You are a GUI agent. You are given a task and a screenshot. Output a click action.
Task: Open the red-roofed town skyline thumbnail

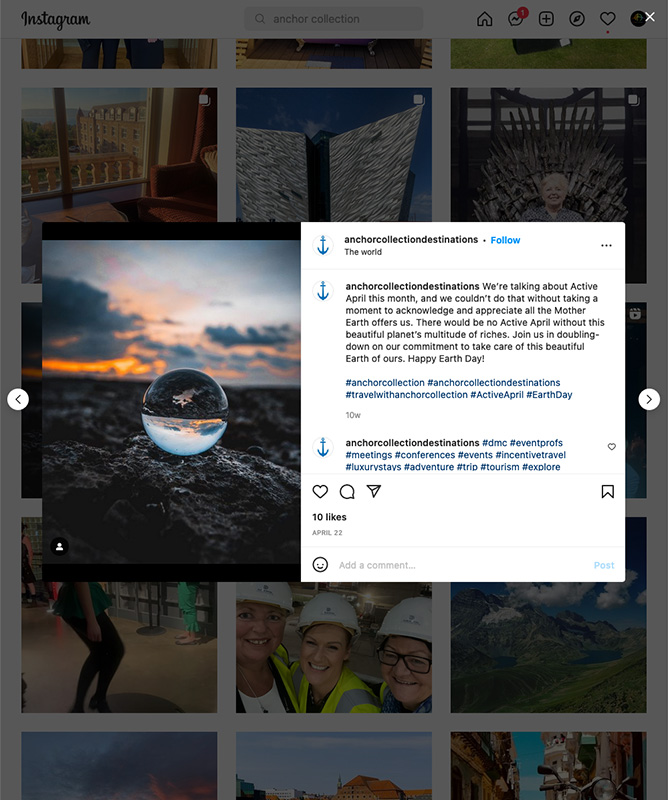(334, 766)
